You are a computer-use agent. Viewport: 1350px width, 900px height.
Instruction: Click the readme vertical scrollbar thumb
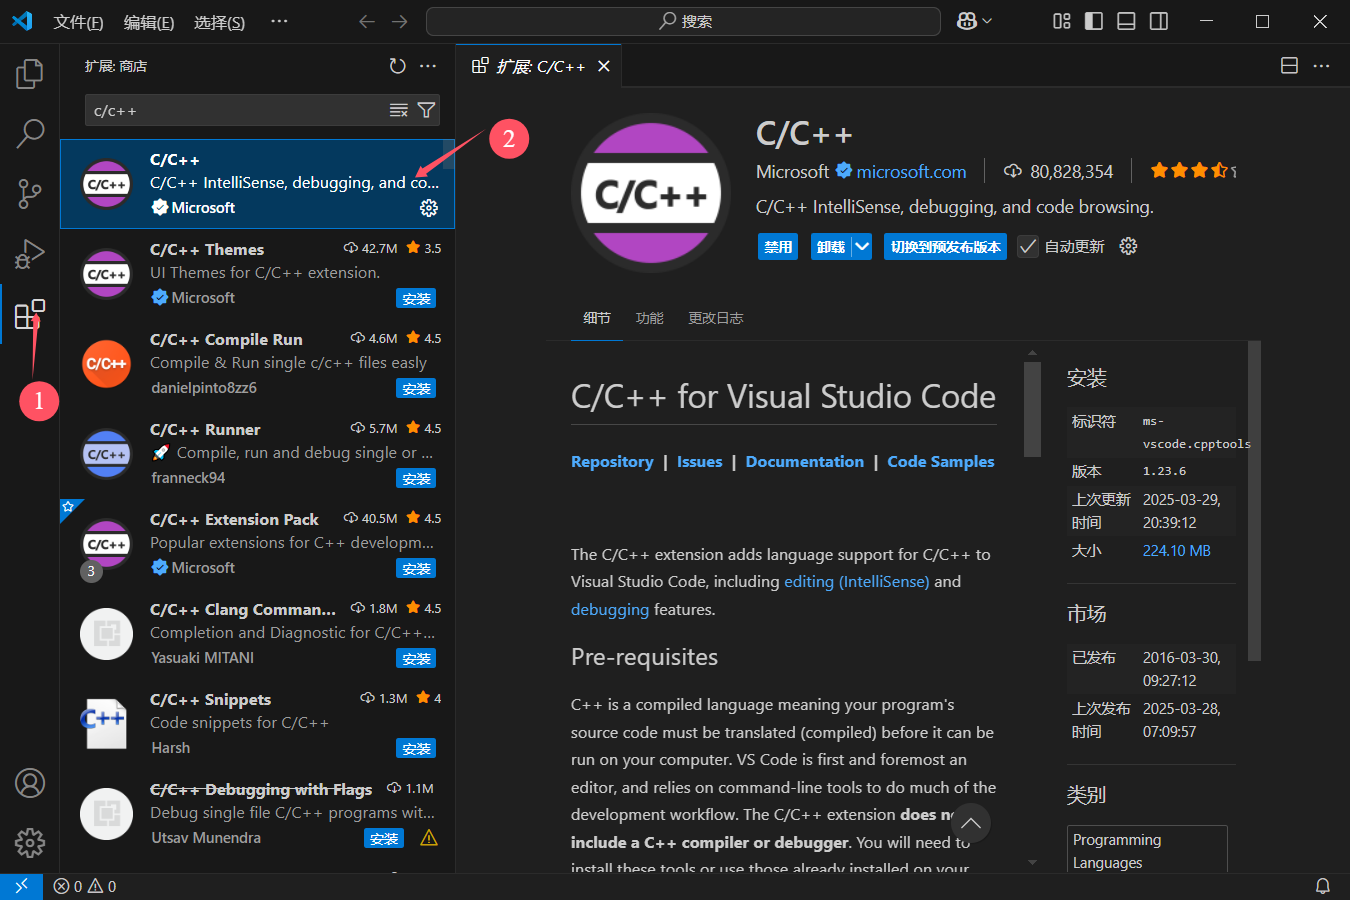(1032, 409)
